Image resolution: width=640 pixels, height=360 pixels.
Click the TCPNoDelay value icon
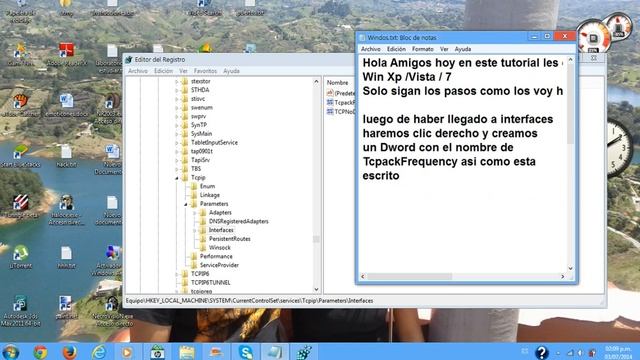point(330,111)
